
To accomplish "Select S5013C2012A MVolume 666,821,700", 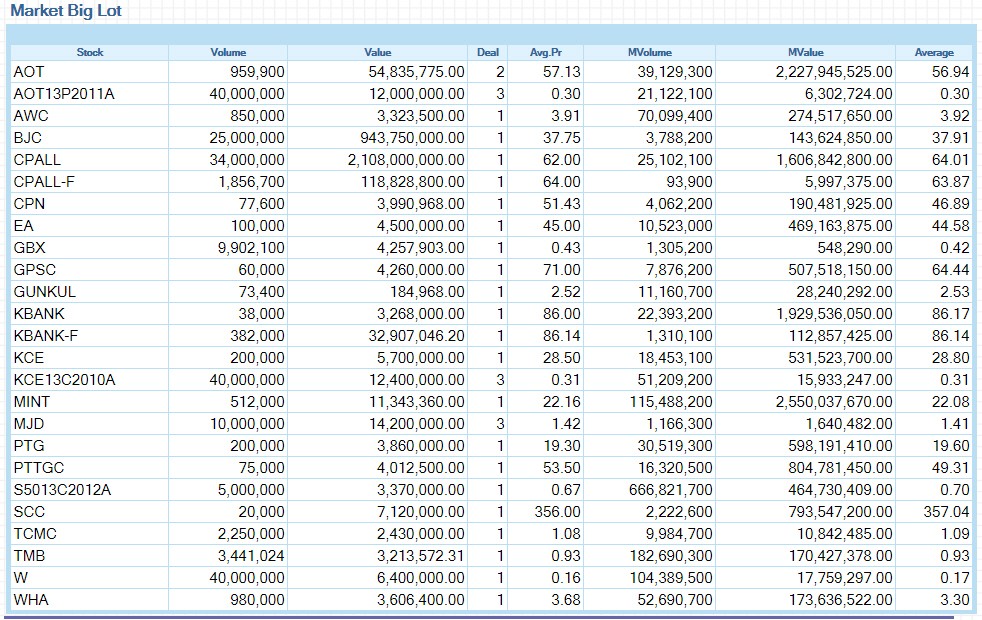I will [671, 490].
